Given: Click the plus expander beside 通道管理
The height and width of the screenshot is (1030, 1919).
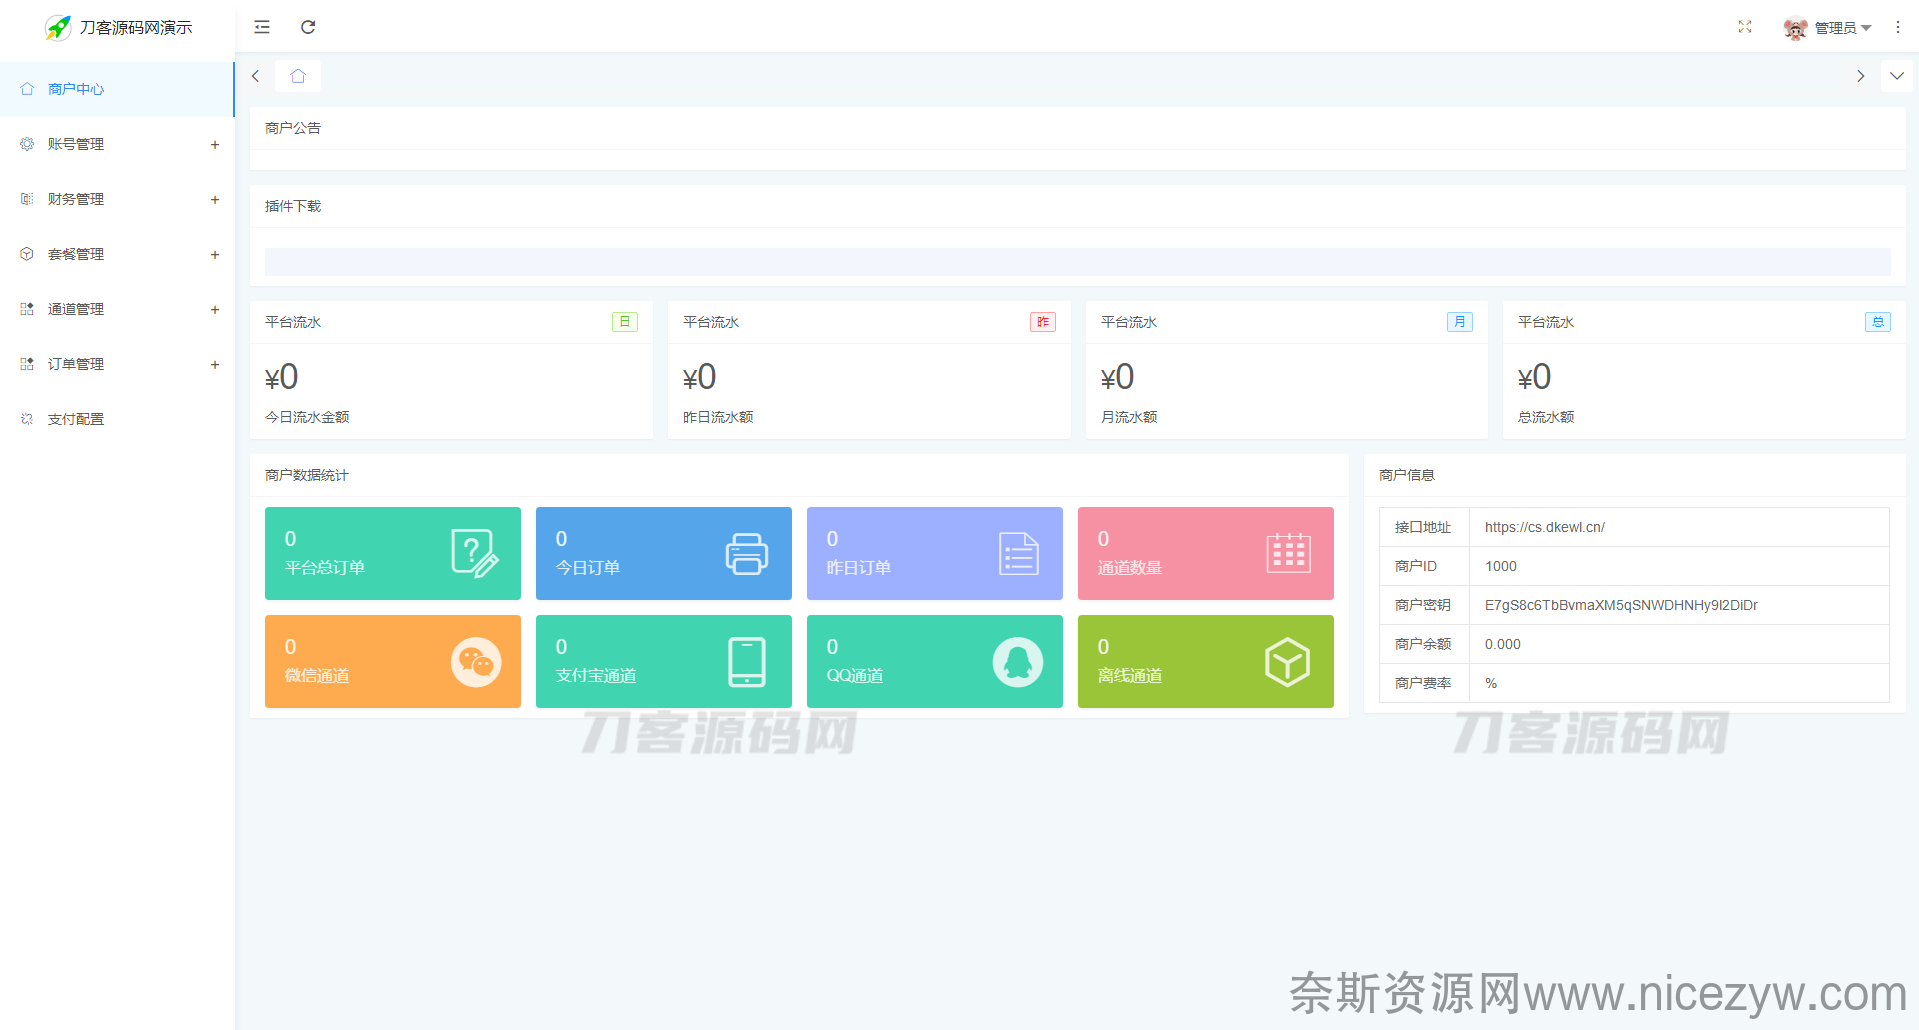Looking at the screenshot, I should pyautogui.click(x=215, y=310).
